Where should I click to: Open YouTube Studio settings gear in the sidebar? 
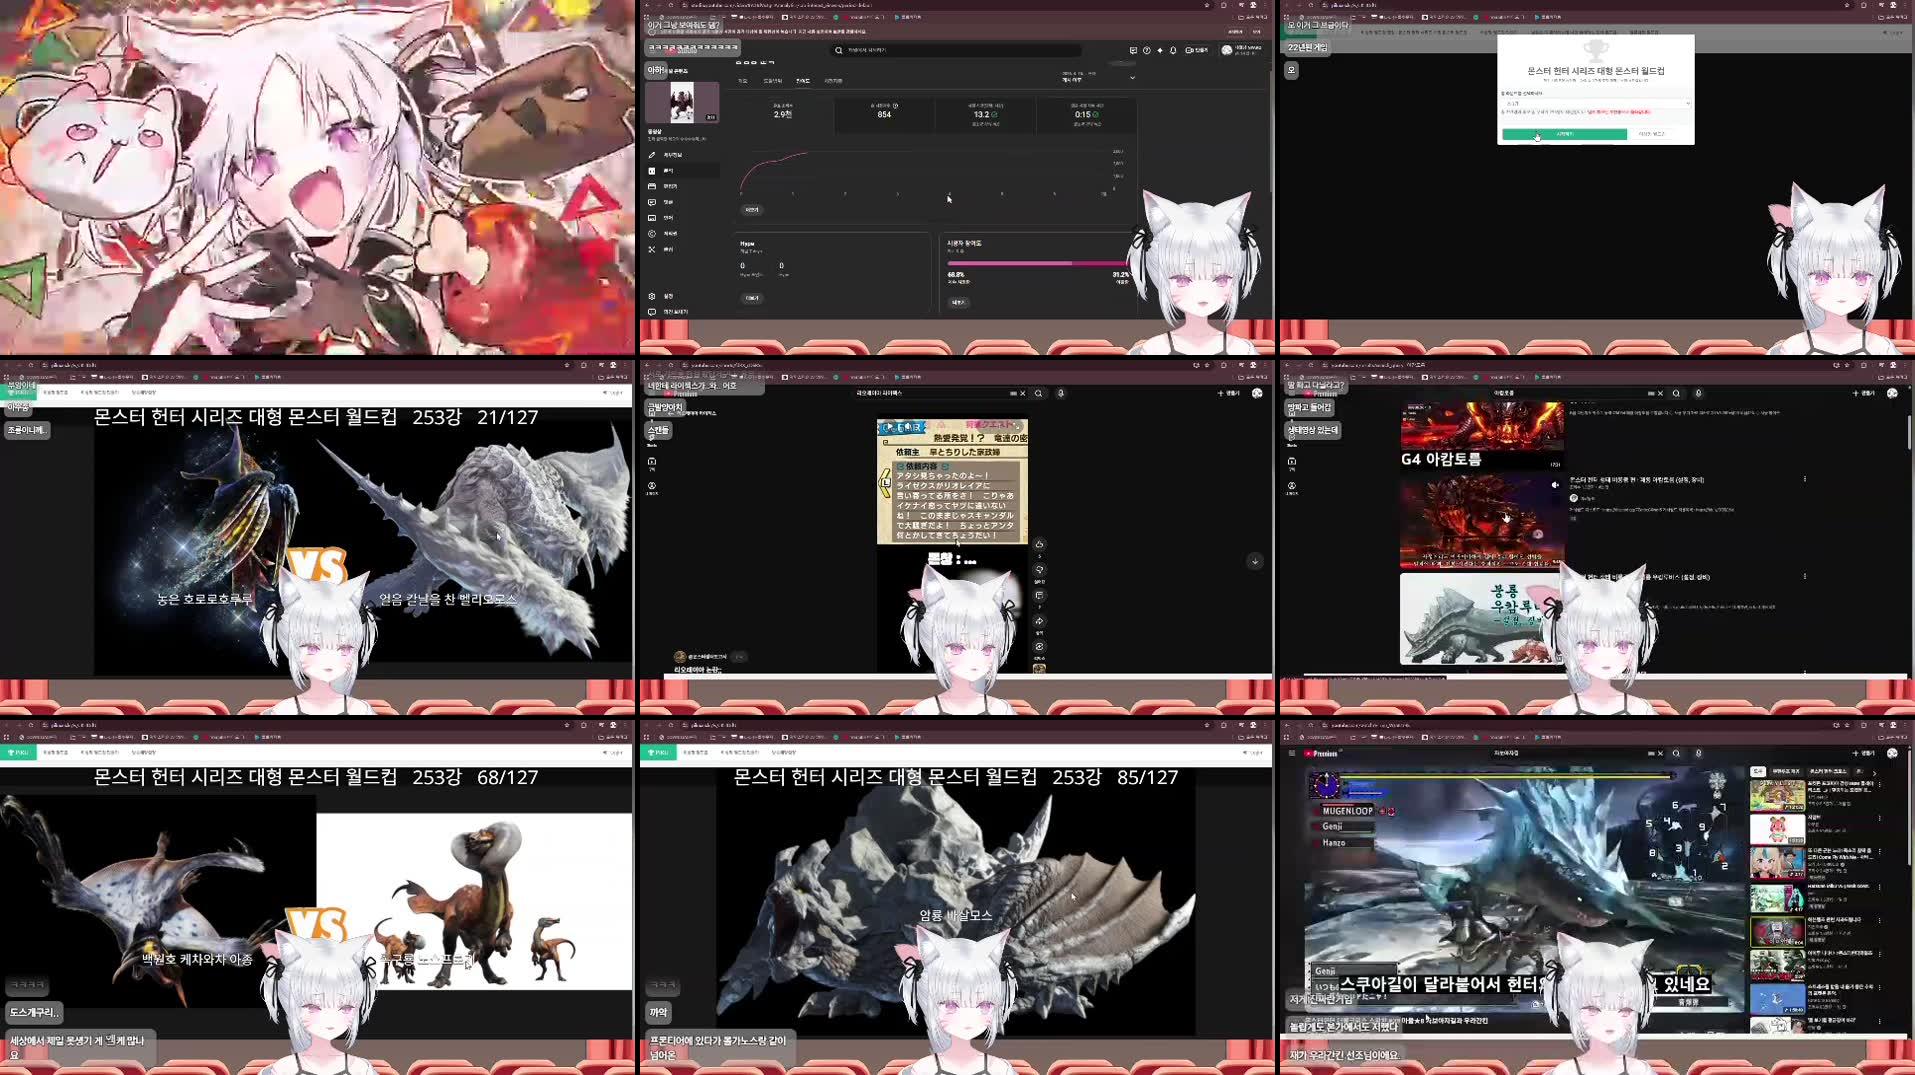coord(651,296)
